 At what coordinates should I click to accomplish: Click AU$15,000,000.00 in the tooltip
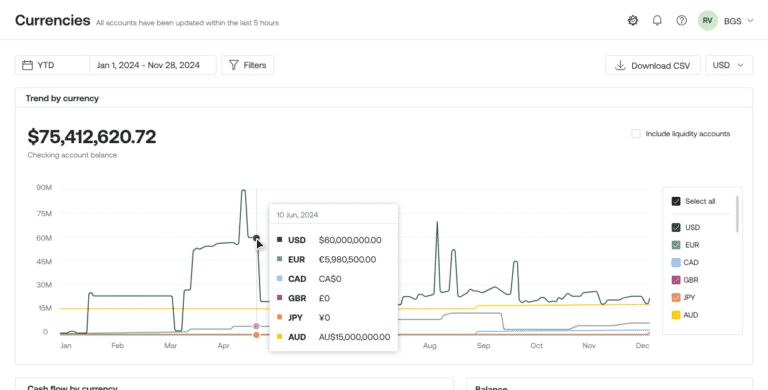pyautogui.click(x=354, y=337)
